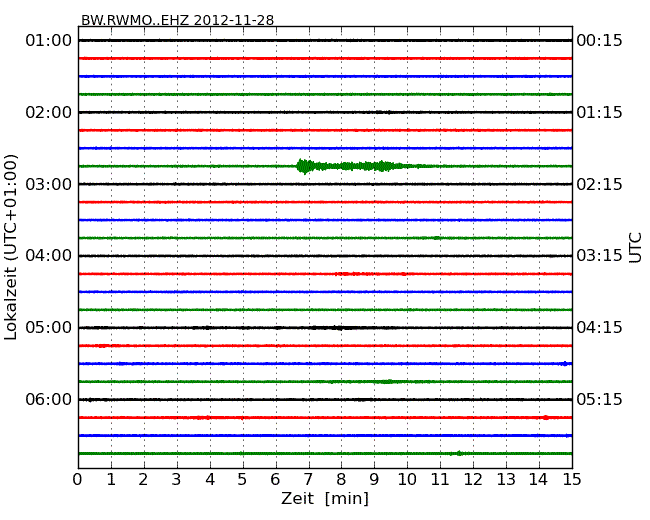
Task: Select x-axis tick label 6
Action: 275,480
